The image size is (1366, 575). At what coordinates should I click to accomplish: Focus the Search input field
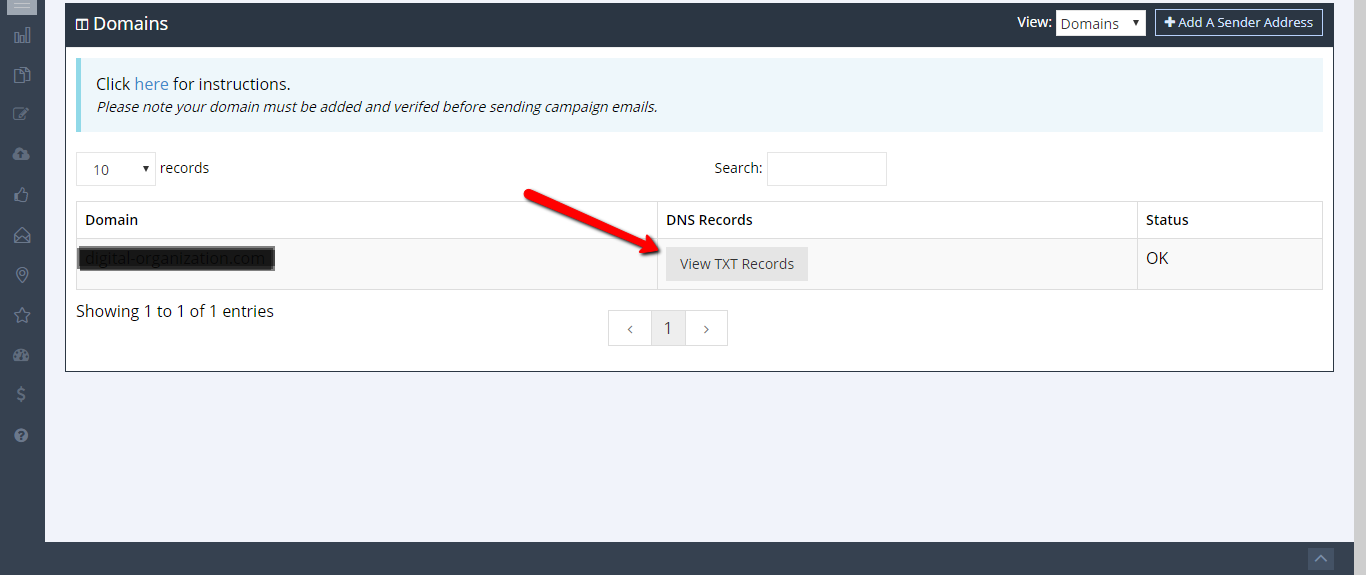click(x=826, y=169)
